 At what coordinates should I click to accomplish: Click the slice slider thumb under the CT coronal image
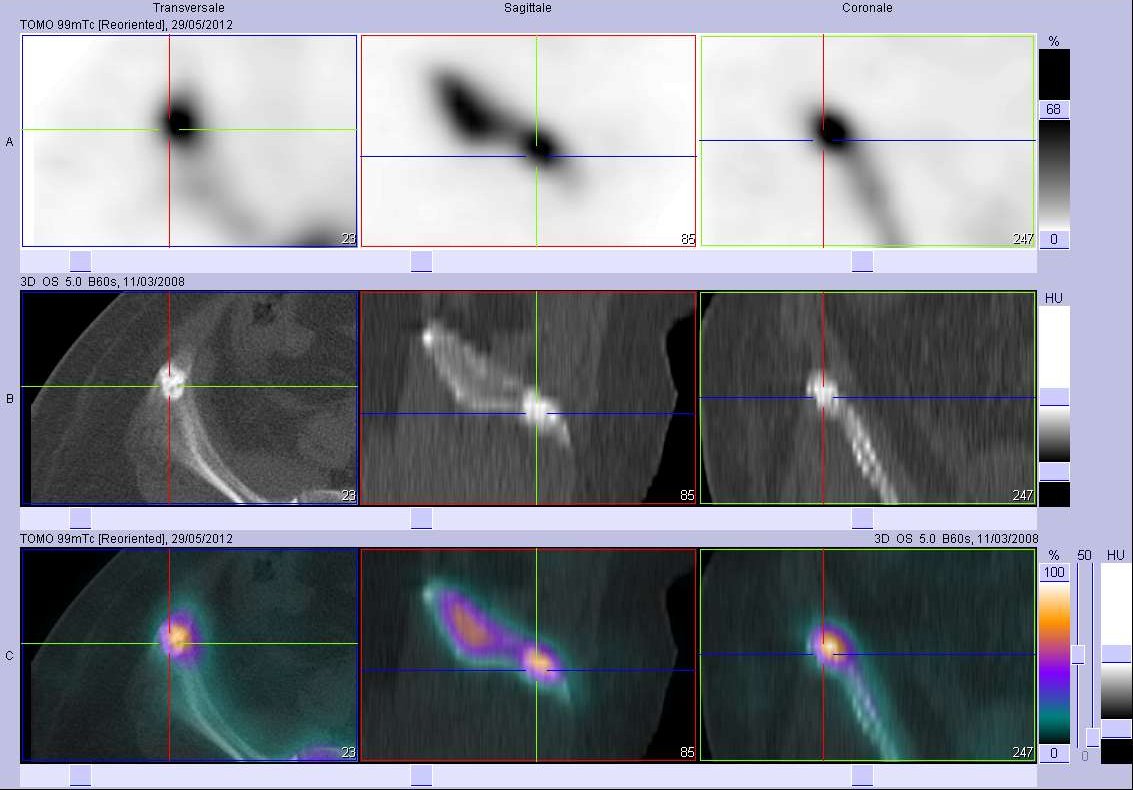pyautogui.click(x=862, y=518)
